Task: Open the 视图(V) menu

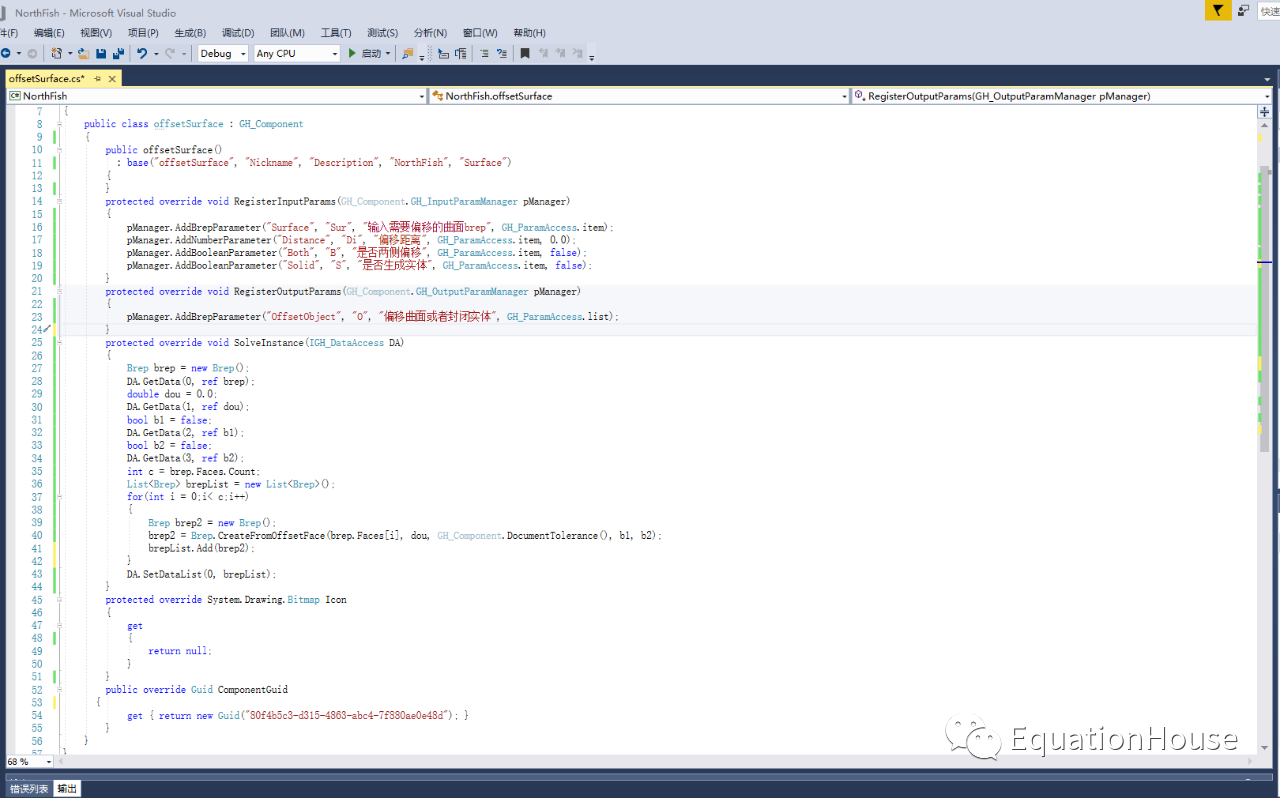Action: (96, 33)
